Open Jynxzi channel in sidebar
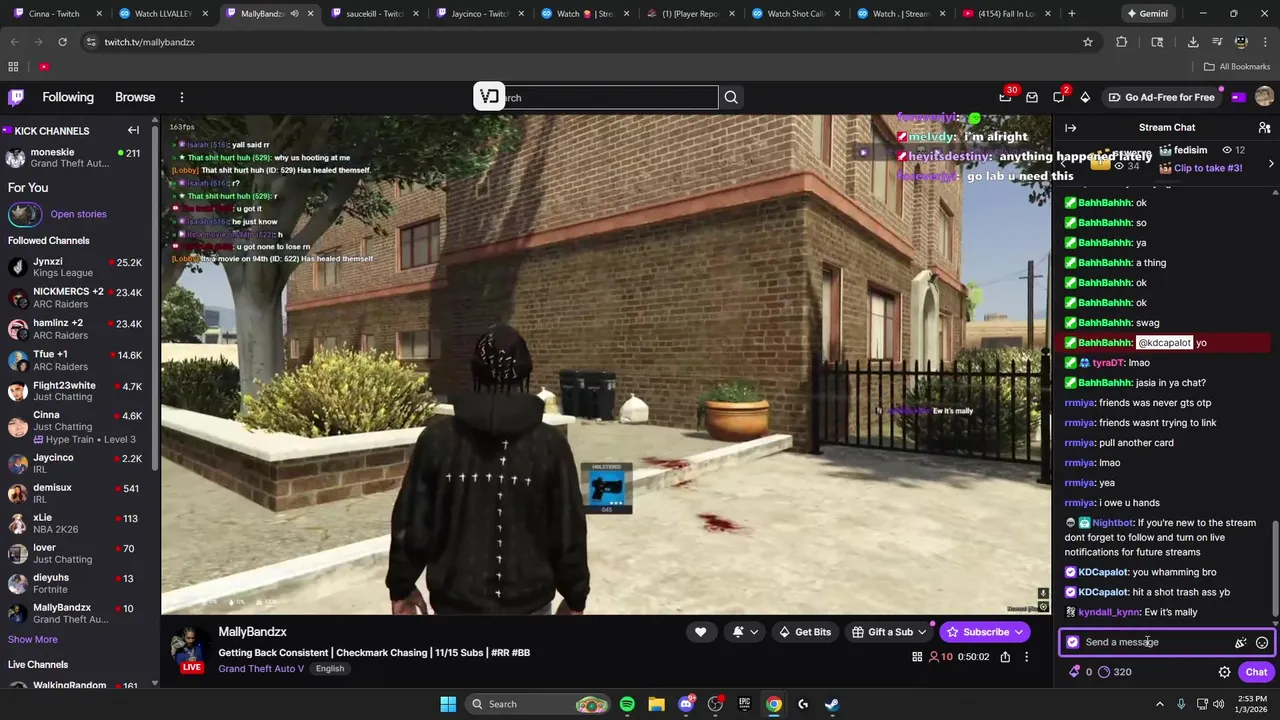 pos(78,267)
